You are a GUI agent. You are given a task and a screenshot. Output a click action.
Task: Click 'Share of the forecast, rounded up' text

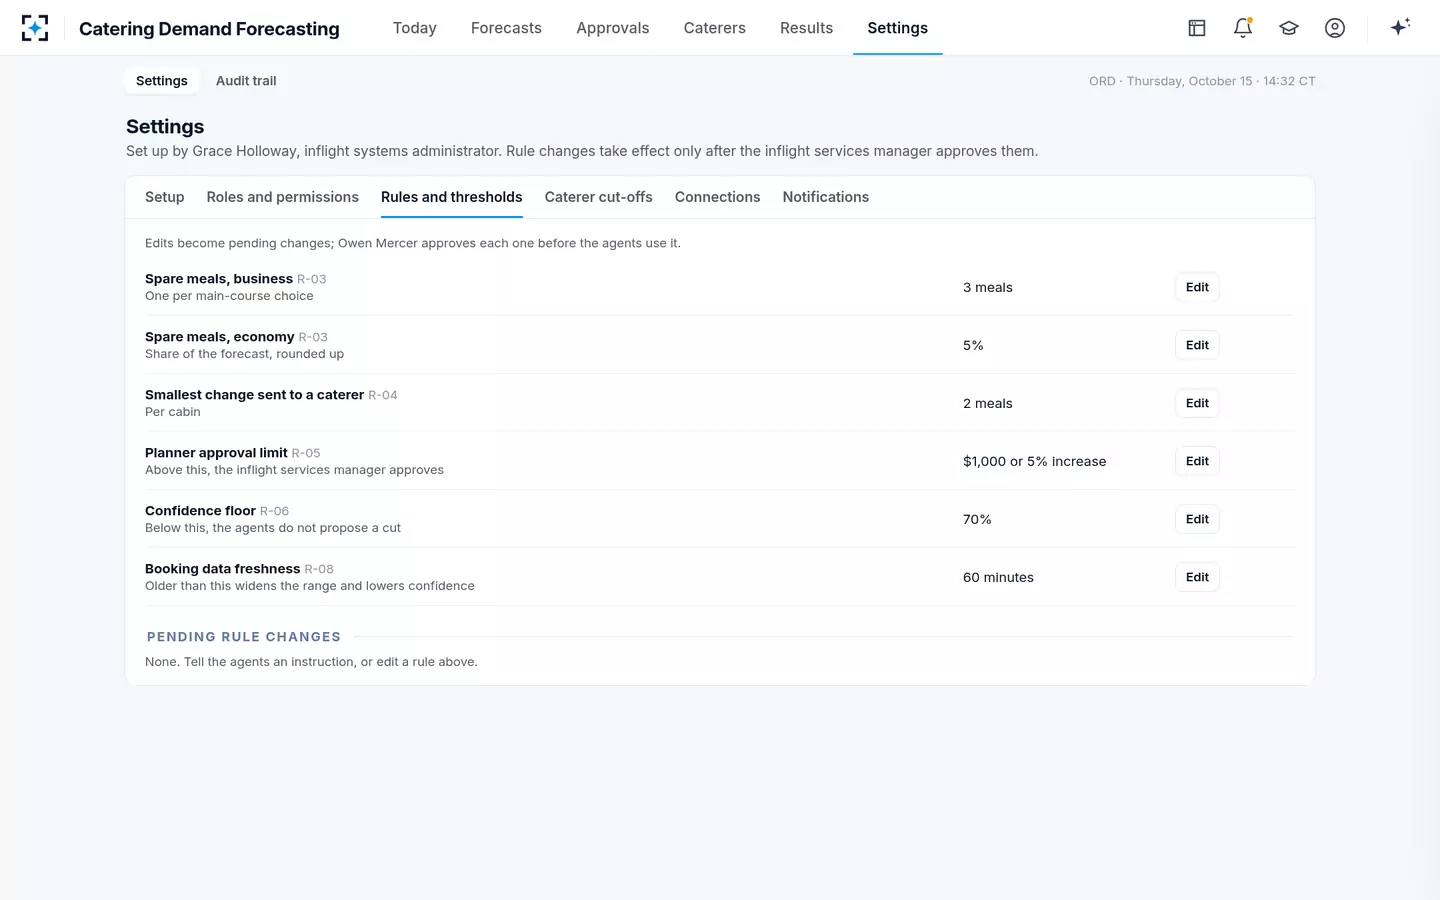click(x=244, y=354)
